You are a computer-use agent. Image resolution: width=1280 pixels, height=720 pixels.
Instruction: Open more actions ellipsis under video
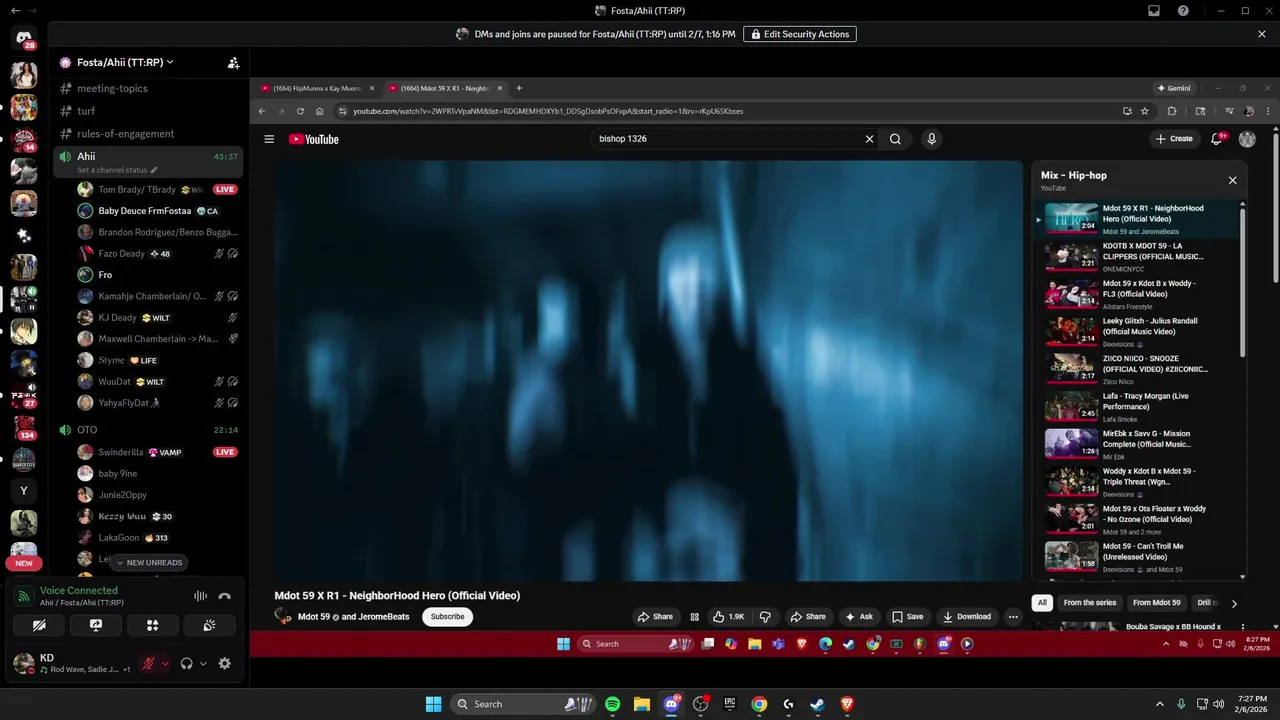(x=1013, y=617)
